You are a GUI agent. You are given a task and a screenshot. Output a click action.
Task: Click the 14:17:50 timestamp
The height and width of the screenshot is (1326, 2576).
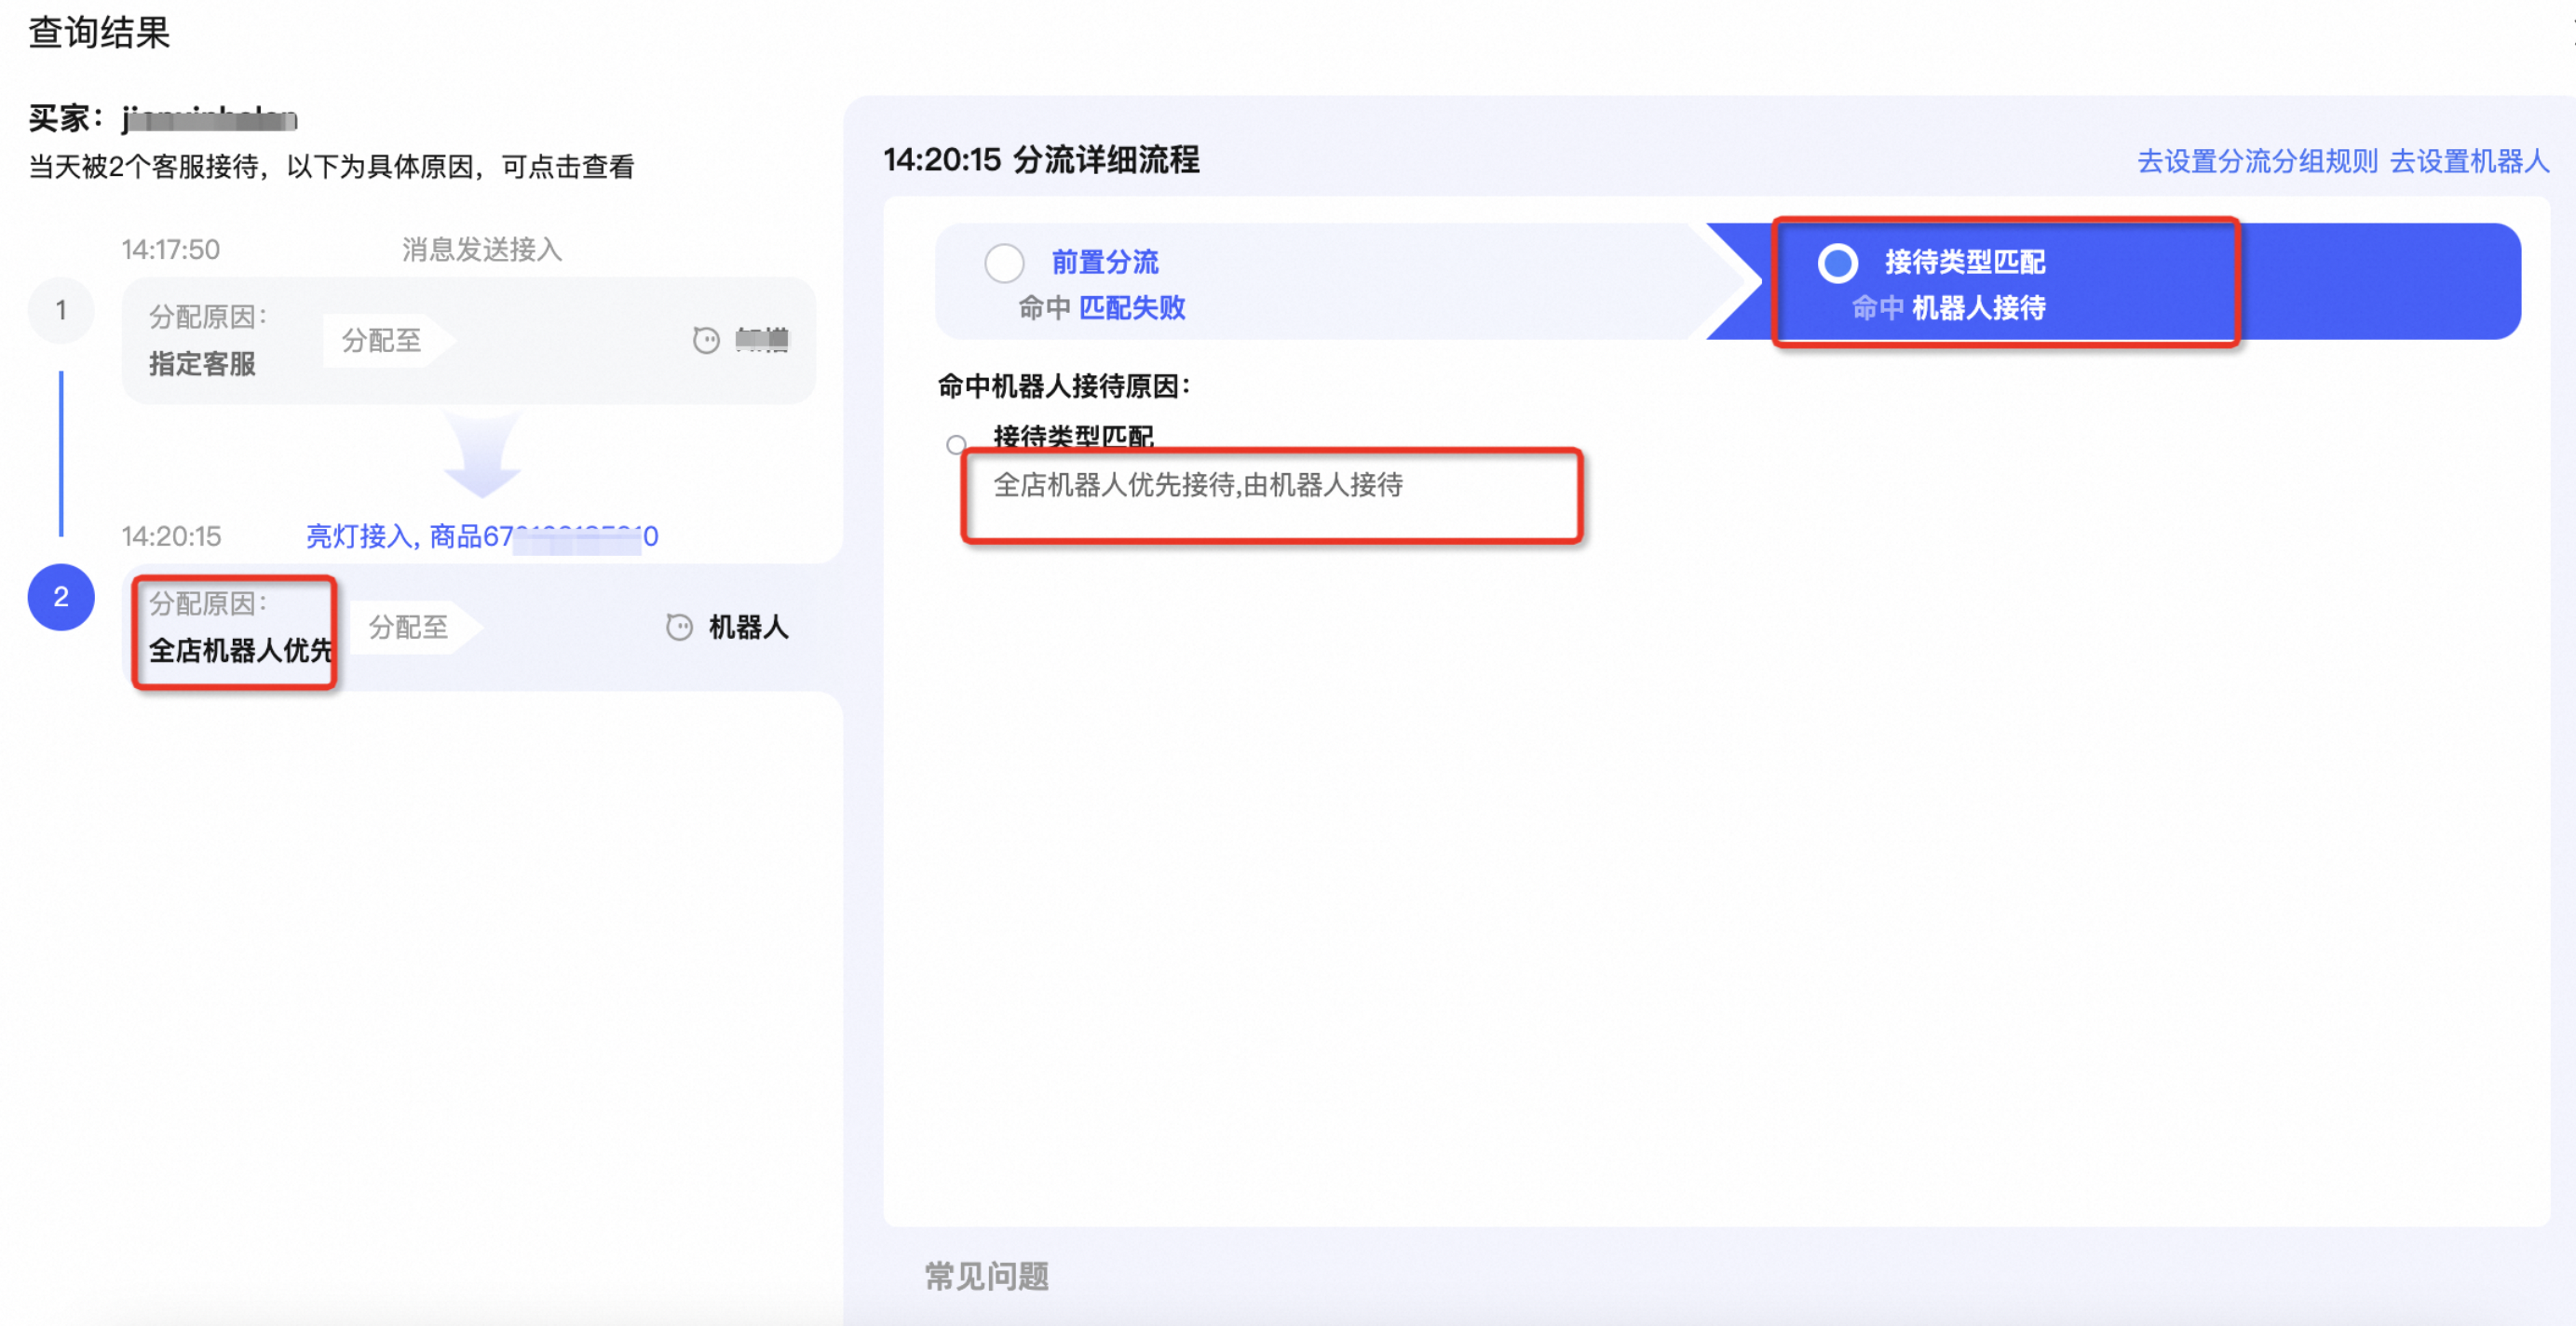pyautogui.click(x=171, y=249)
